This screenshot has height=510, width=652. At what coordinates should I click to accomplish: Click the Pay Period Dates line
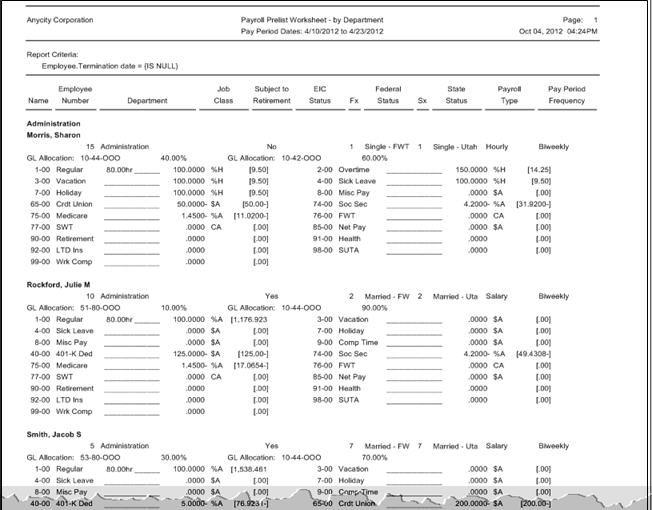pyautogui.click(x=312, y=31)
